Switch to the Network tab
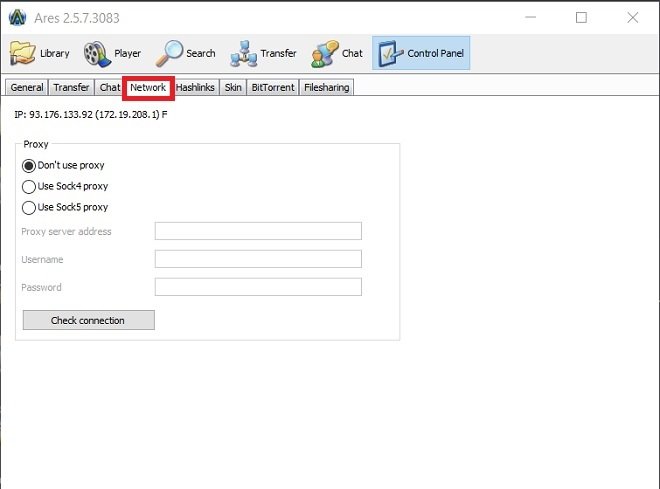This screenshot has width=660, height=489. (148, 88)
